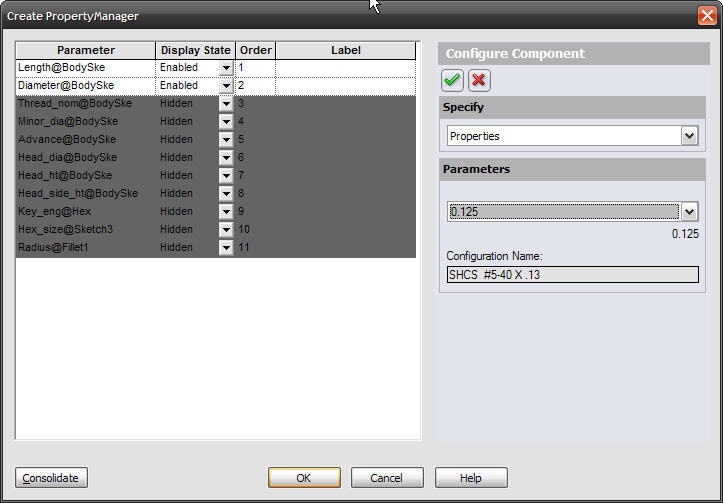Click the Configure Component panel title
Screen dimensions: 723x503
(x=574, y=53)
